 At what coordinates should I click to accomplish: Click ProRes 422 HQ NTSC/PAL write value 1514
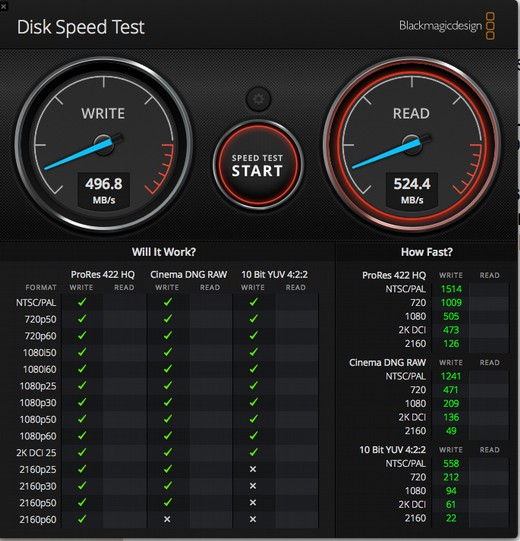coord(451,289)
